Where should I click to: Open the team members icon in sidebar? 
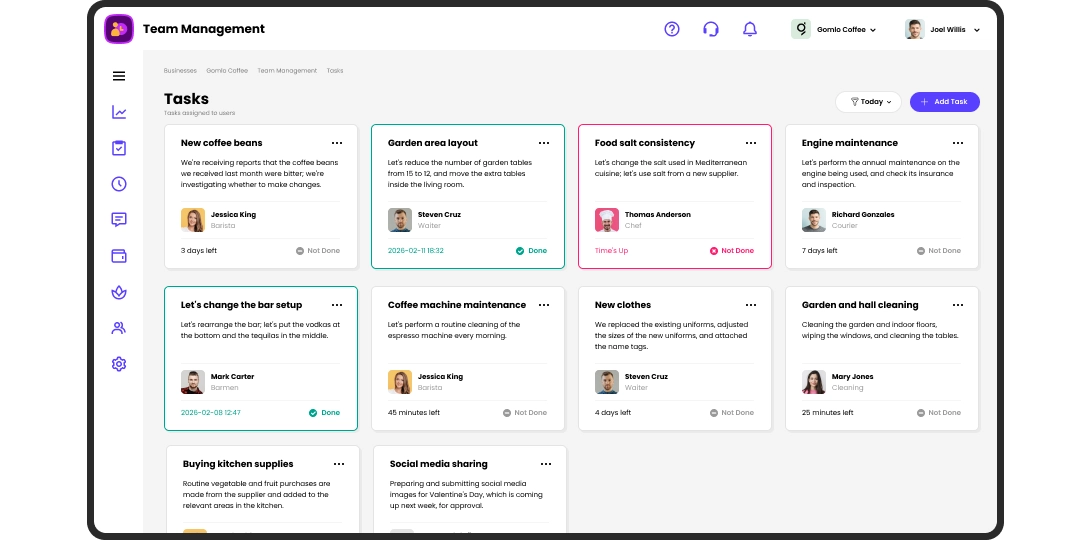[119, 328]
